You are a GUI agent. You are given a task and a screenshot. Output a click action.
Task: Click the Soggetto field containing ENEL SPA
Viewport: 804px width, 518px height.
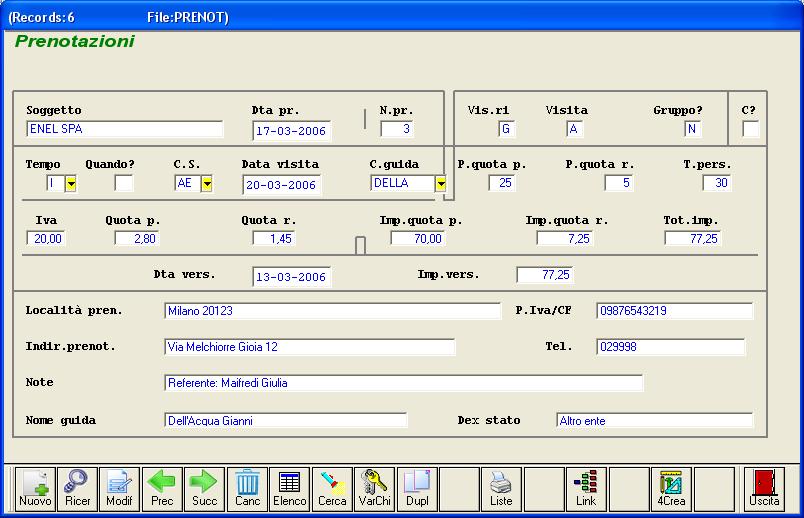pyautogui.click(x=124, y=129)
